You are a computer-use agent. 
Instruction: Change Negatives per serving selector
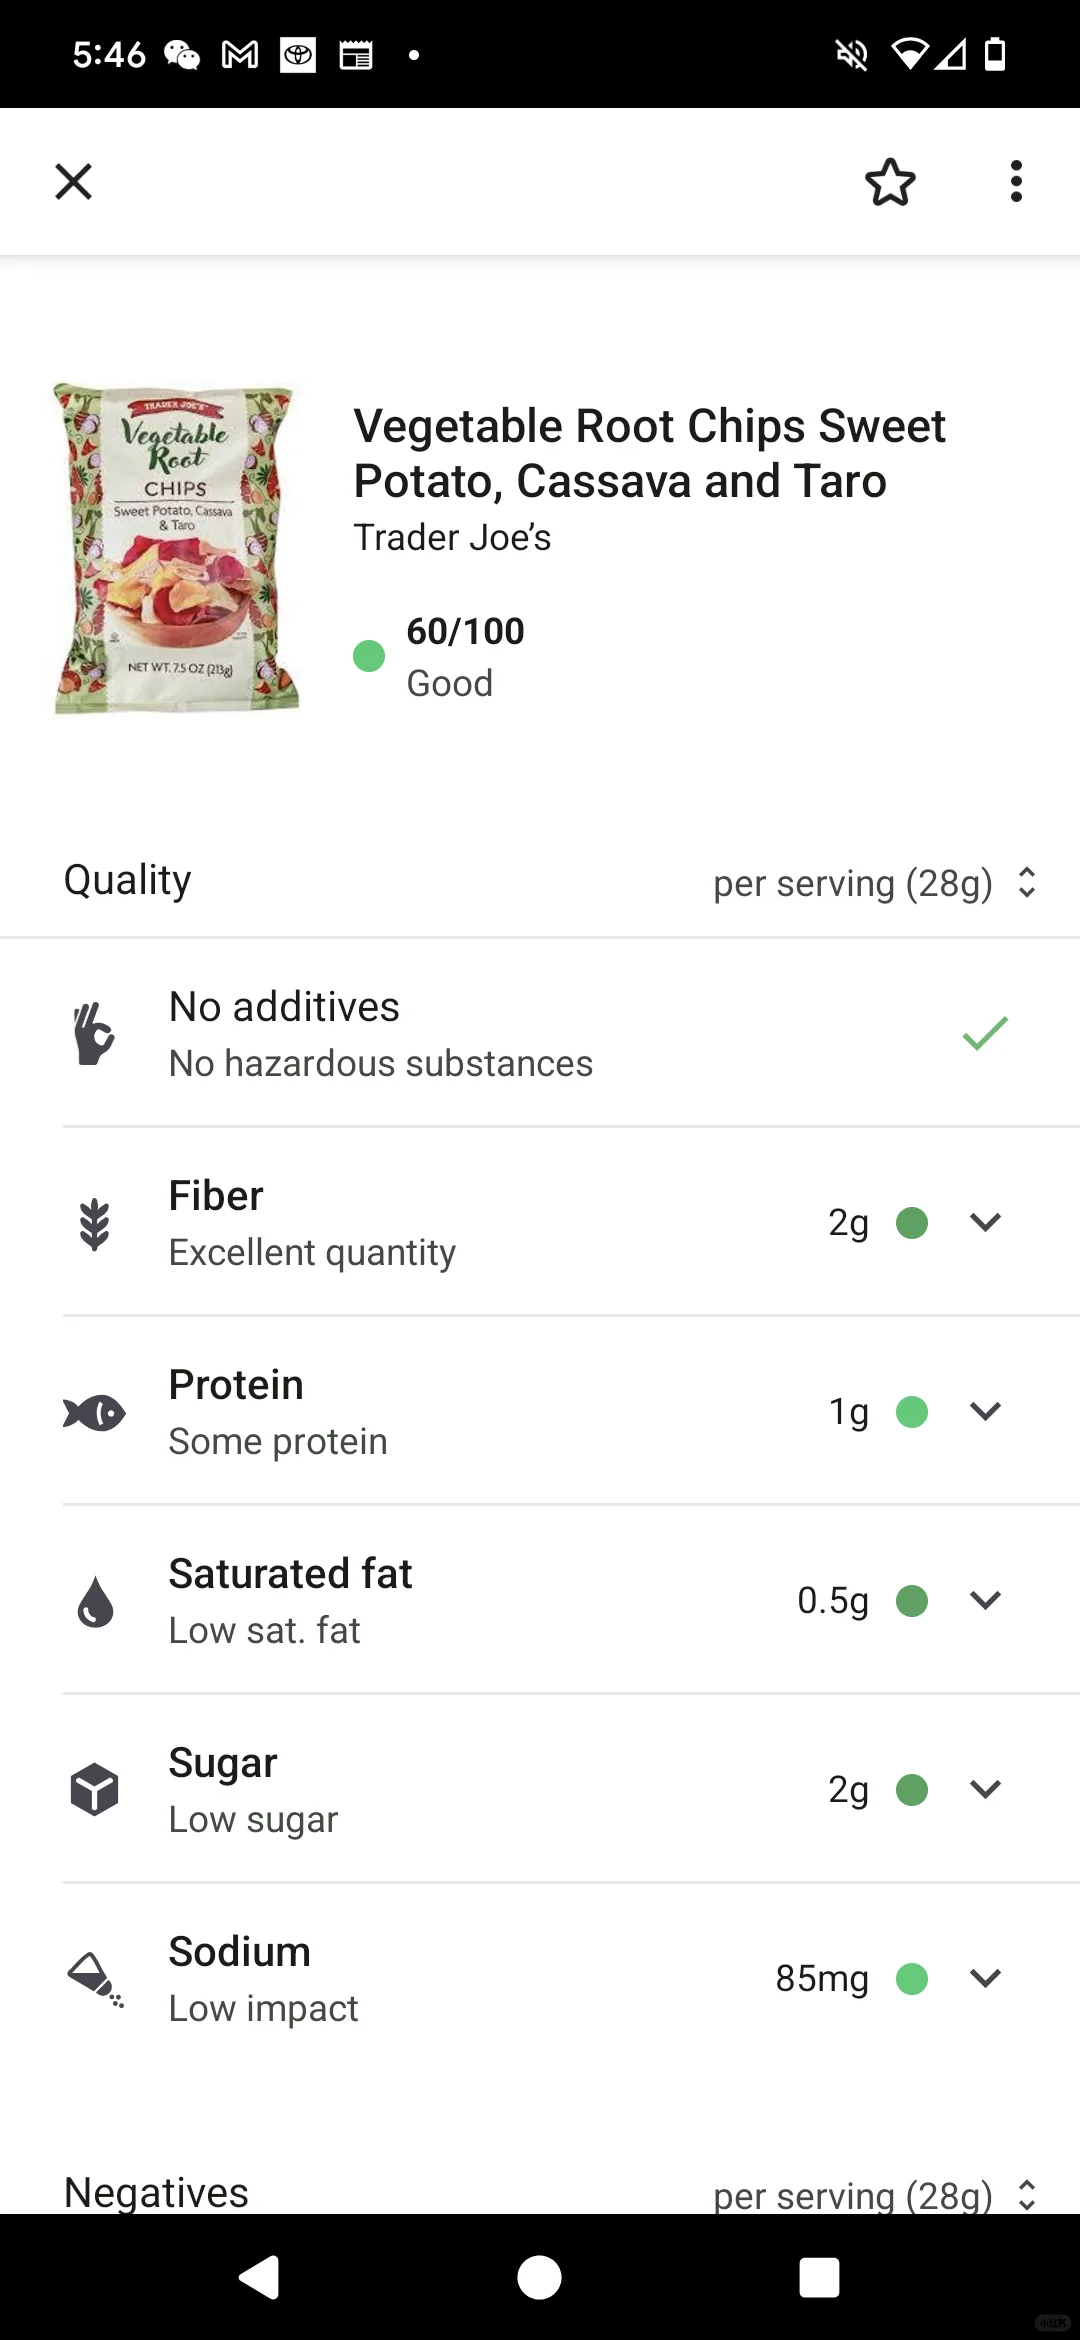[874, 2195]
